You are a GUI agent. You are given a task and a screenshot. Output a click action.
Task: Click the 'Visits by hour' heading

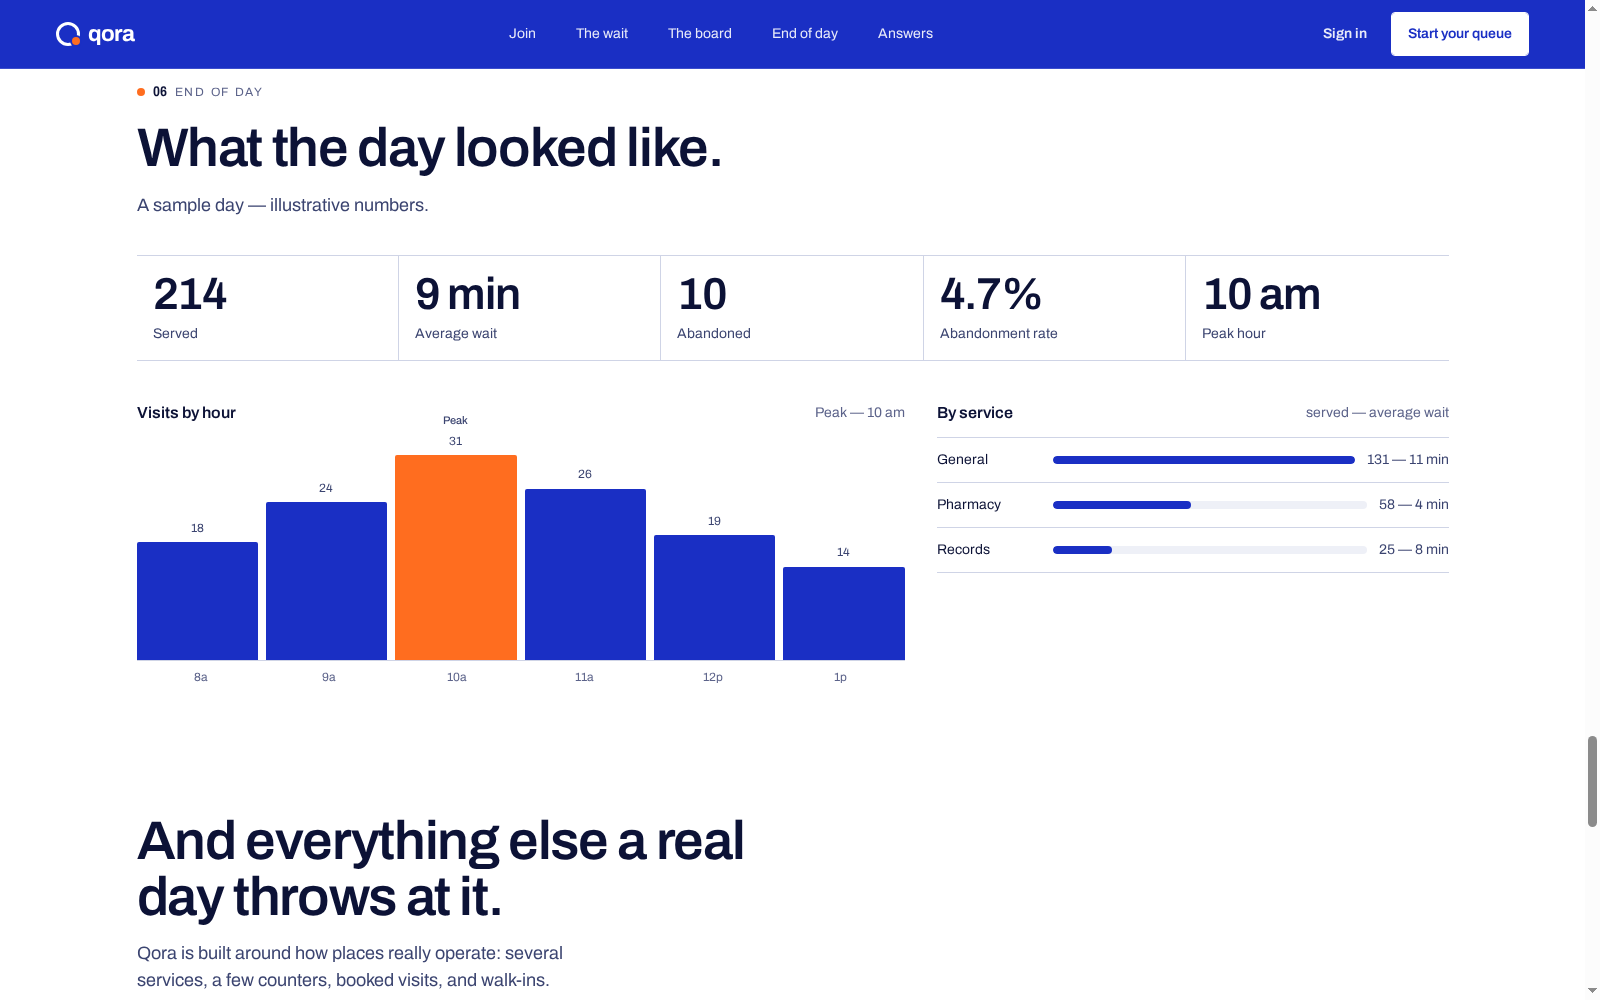pos(186,413)
